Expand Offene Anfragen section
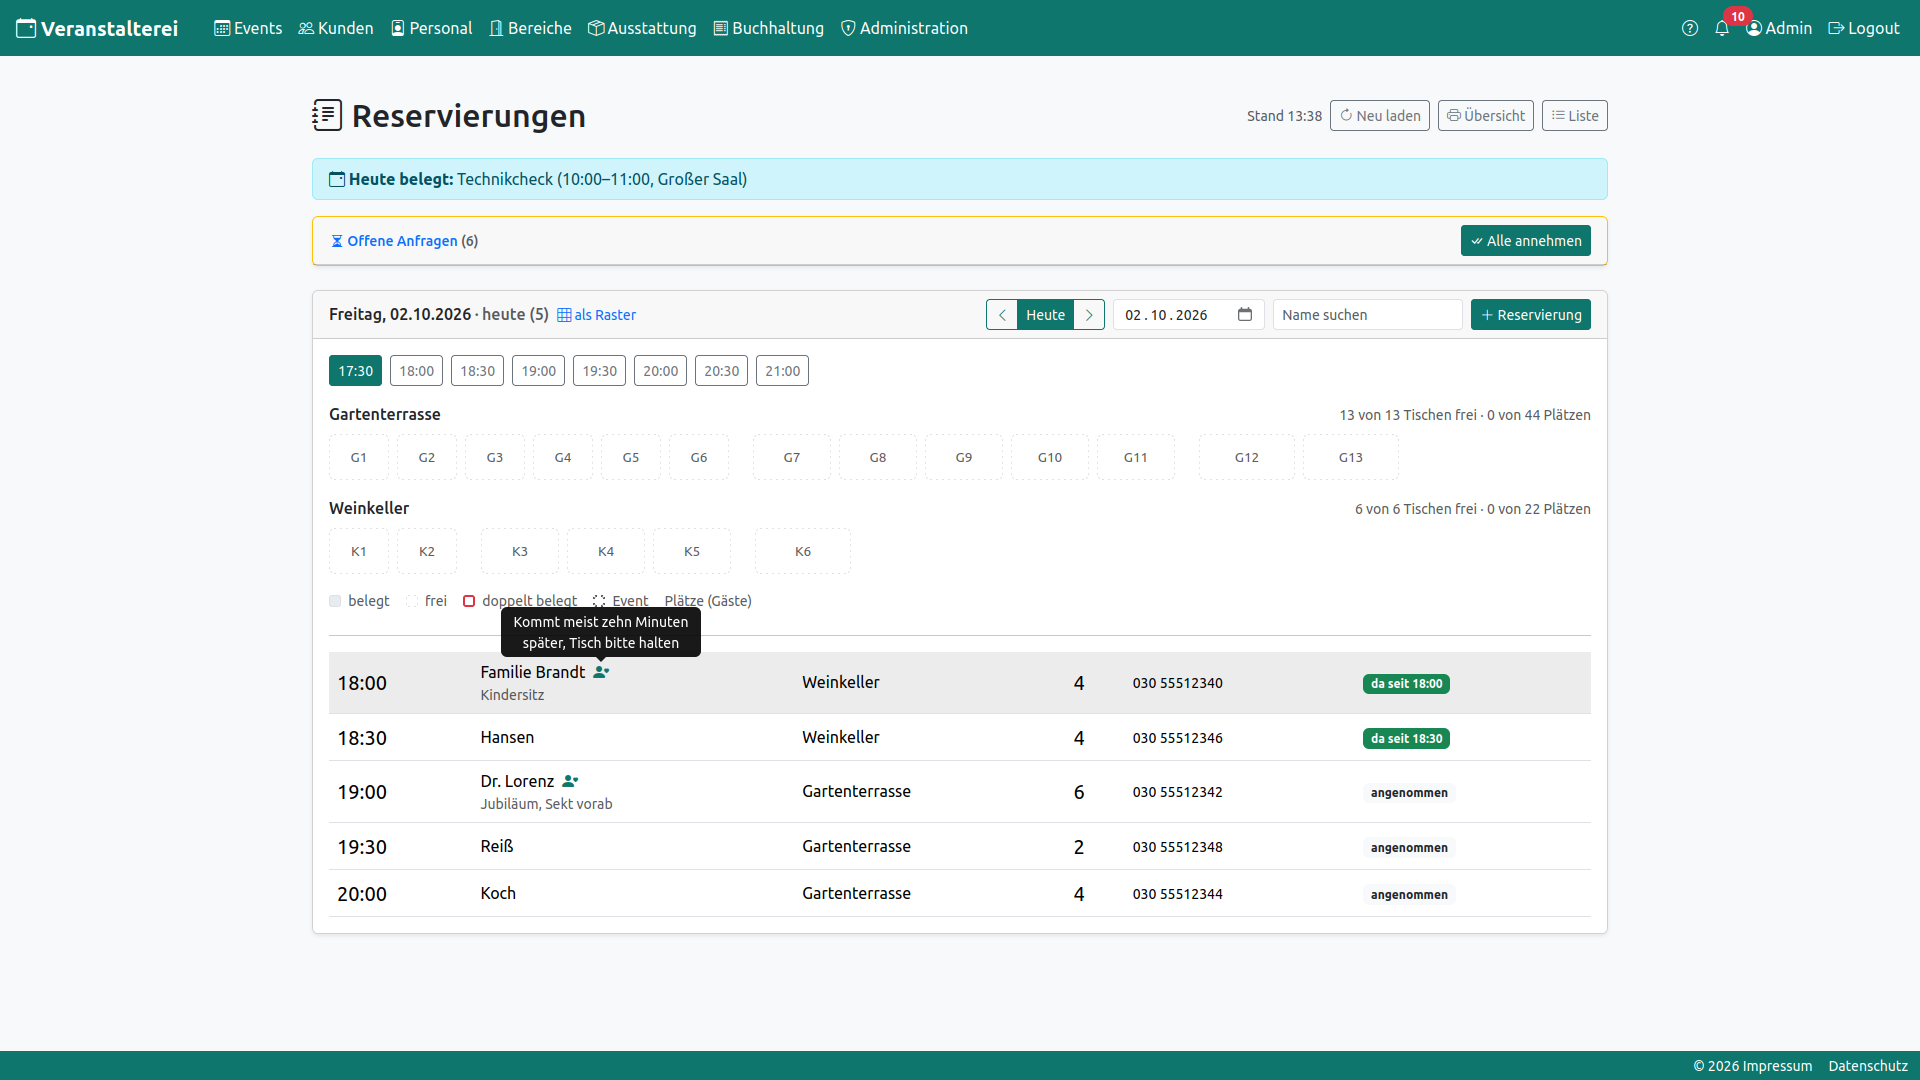 coord(404,241)
